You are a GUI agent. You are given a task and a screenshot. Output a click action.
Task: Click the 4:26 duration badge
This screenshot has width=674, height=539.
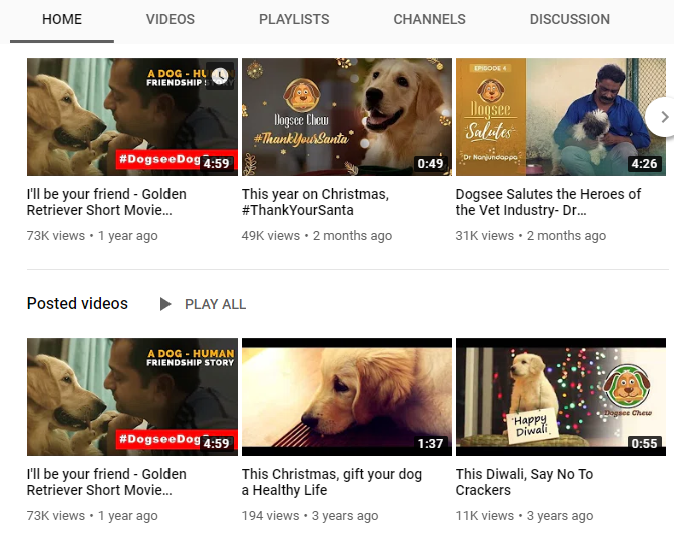point(644,164)
